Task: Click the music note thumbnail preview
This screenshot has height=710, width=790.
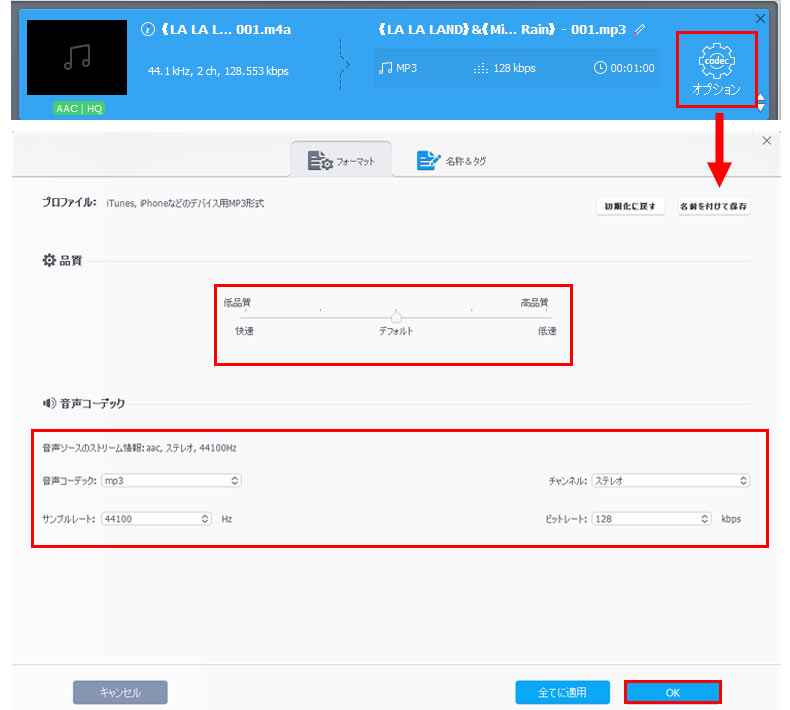Action: pos(77,57)
